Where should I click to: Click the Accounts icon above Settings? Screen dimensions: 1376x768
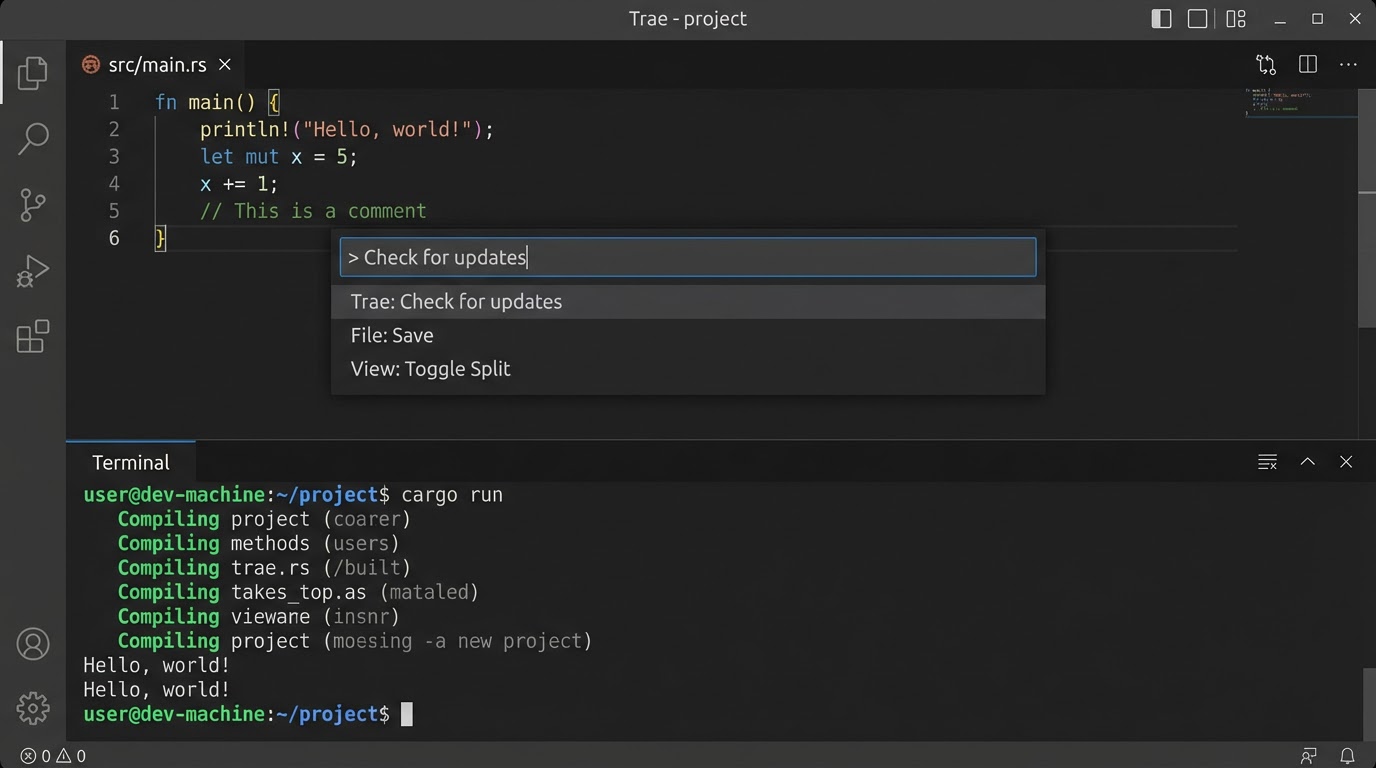(33, 645)
